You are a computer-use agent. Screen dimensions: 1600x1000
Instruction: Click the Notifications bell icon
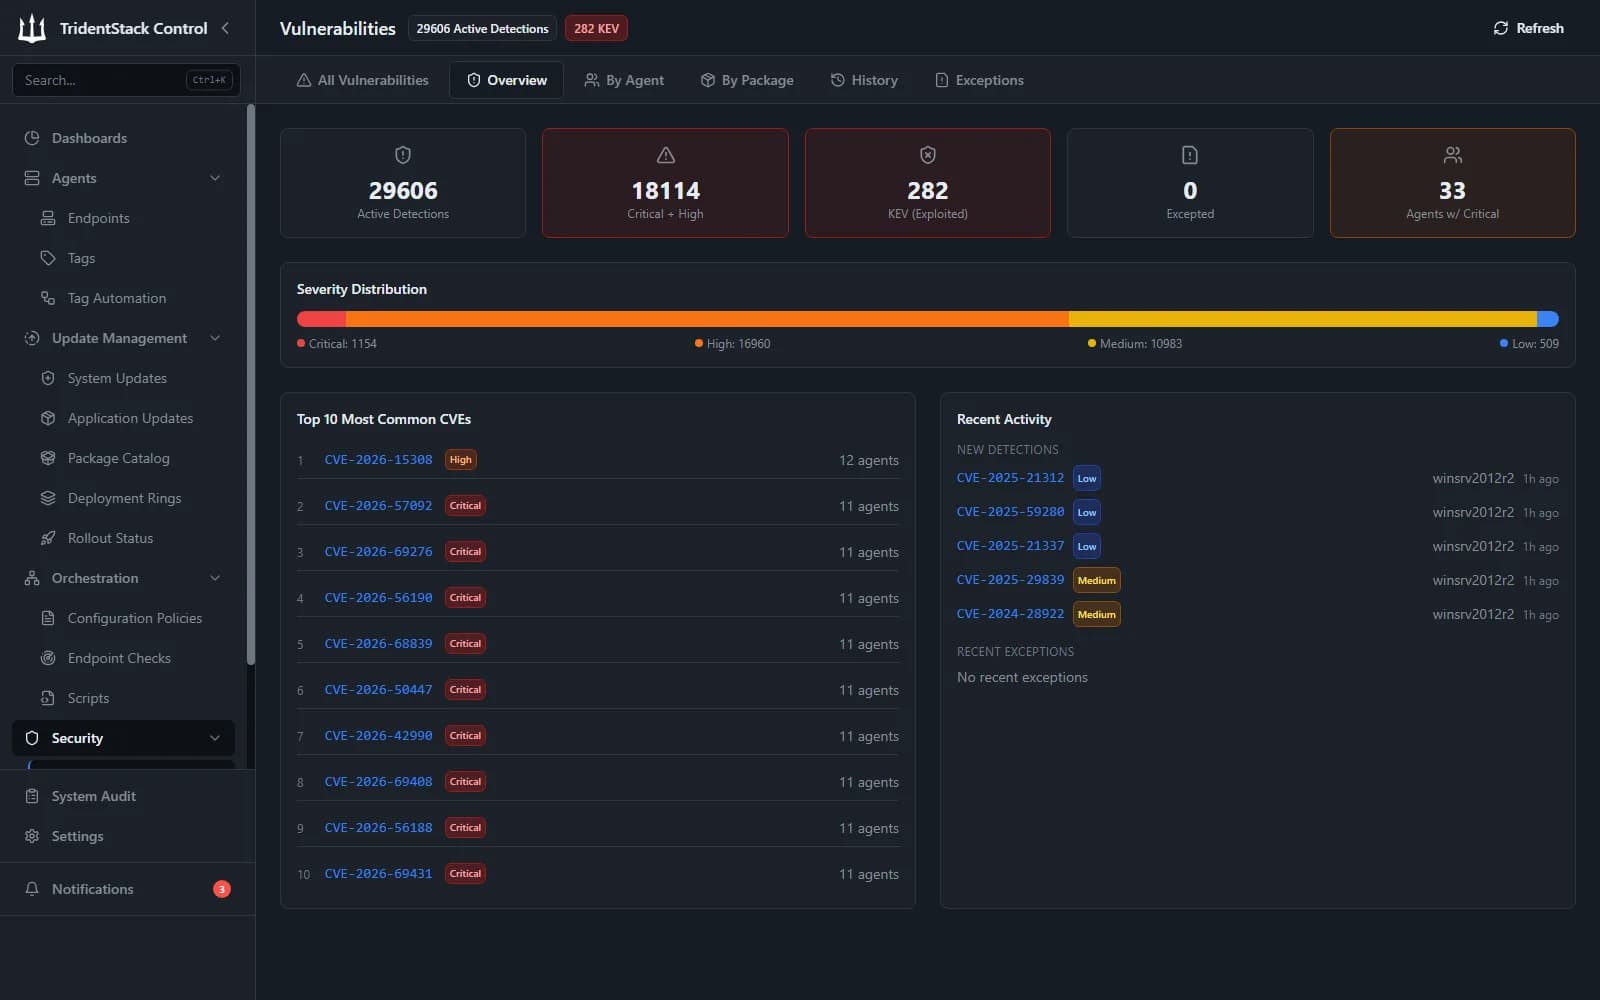(32, 889)
